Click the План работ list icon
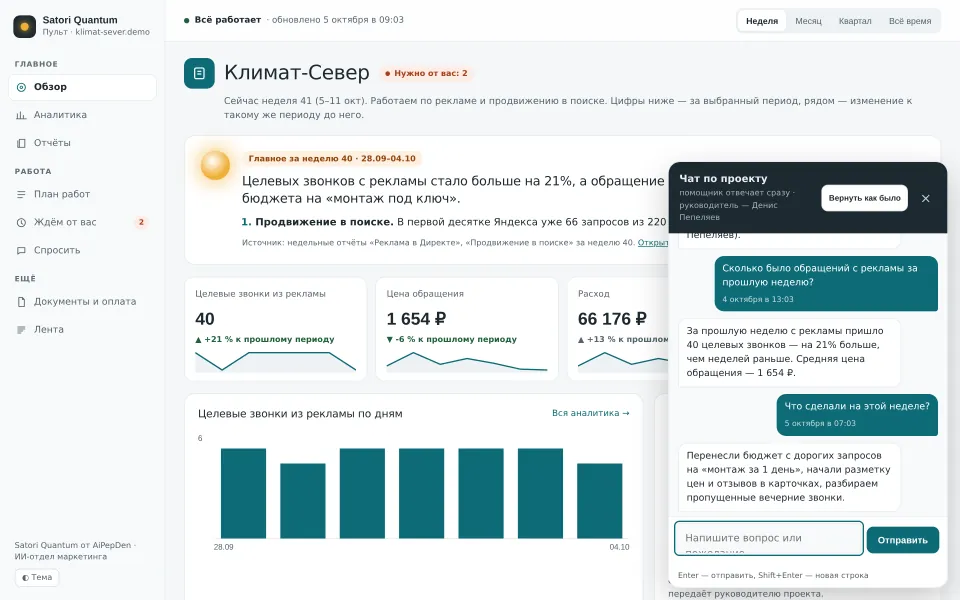Viewport: 960px width, 600px height. point(21,195)
